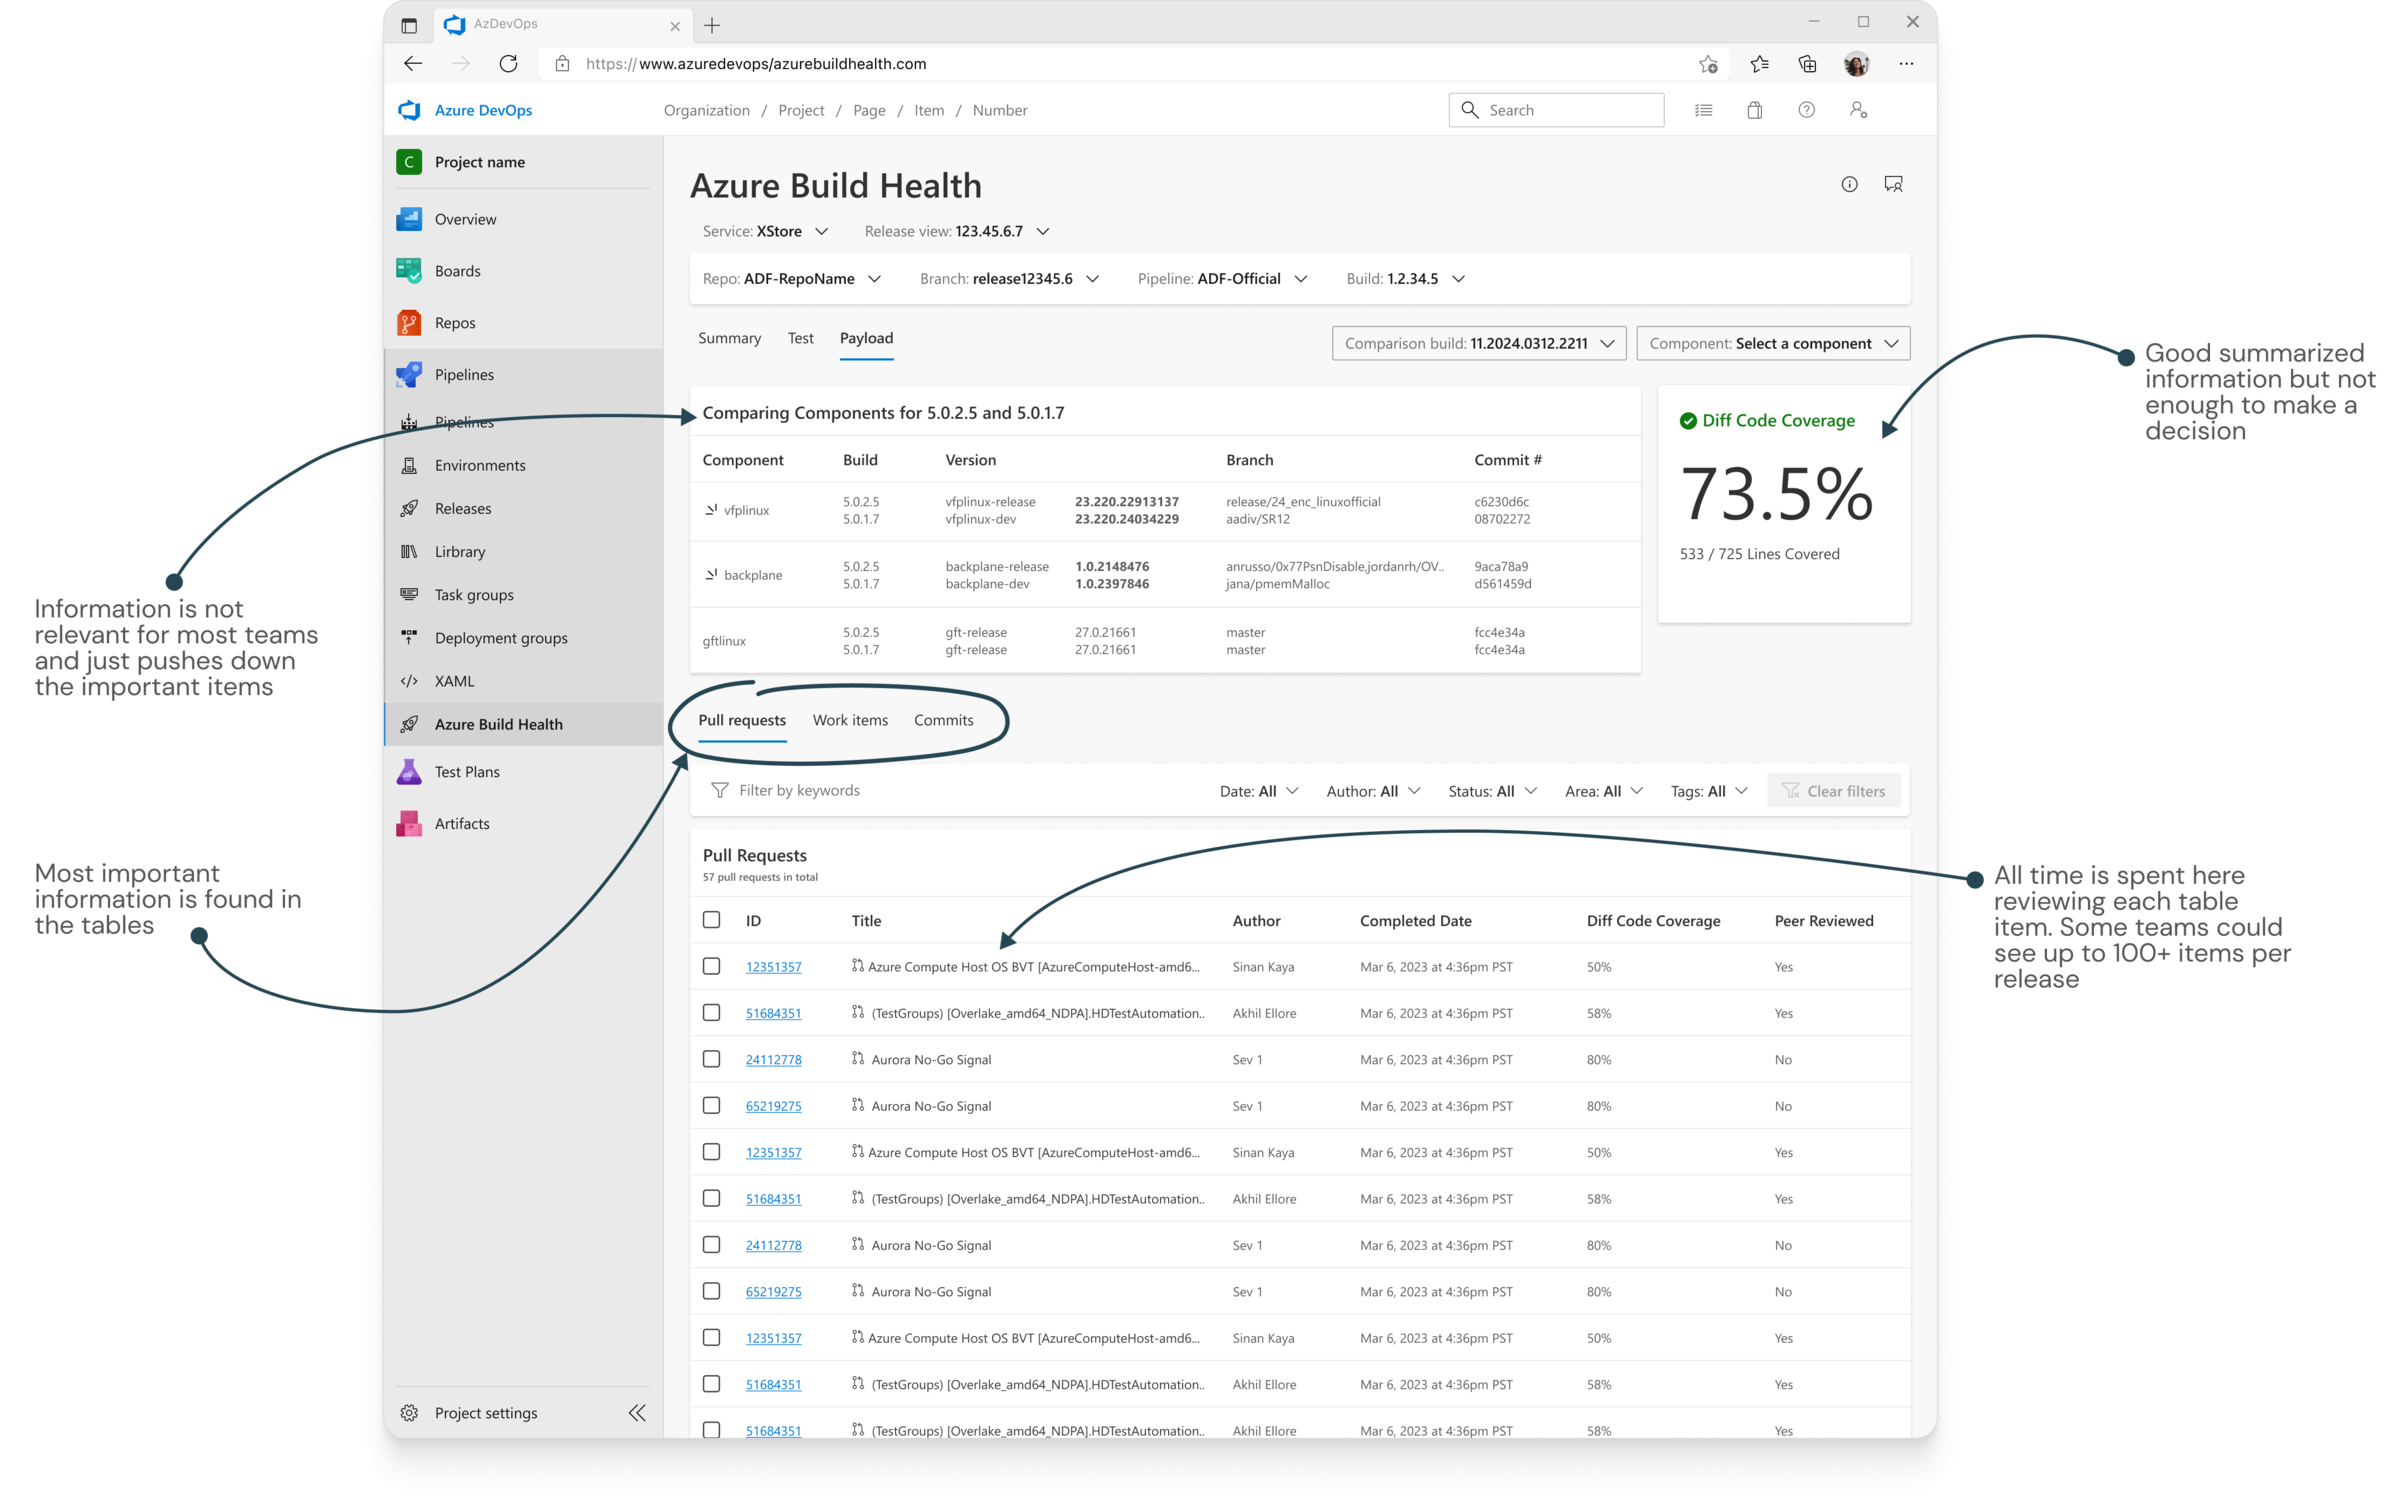Open the Status: All filter

[1492, 791]
